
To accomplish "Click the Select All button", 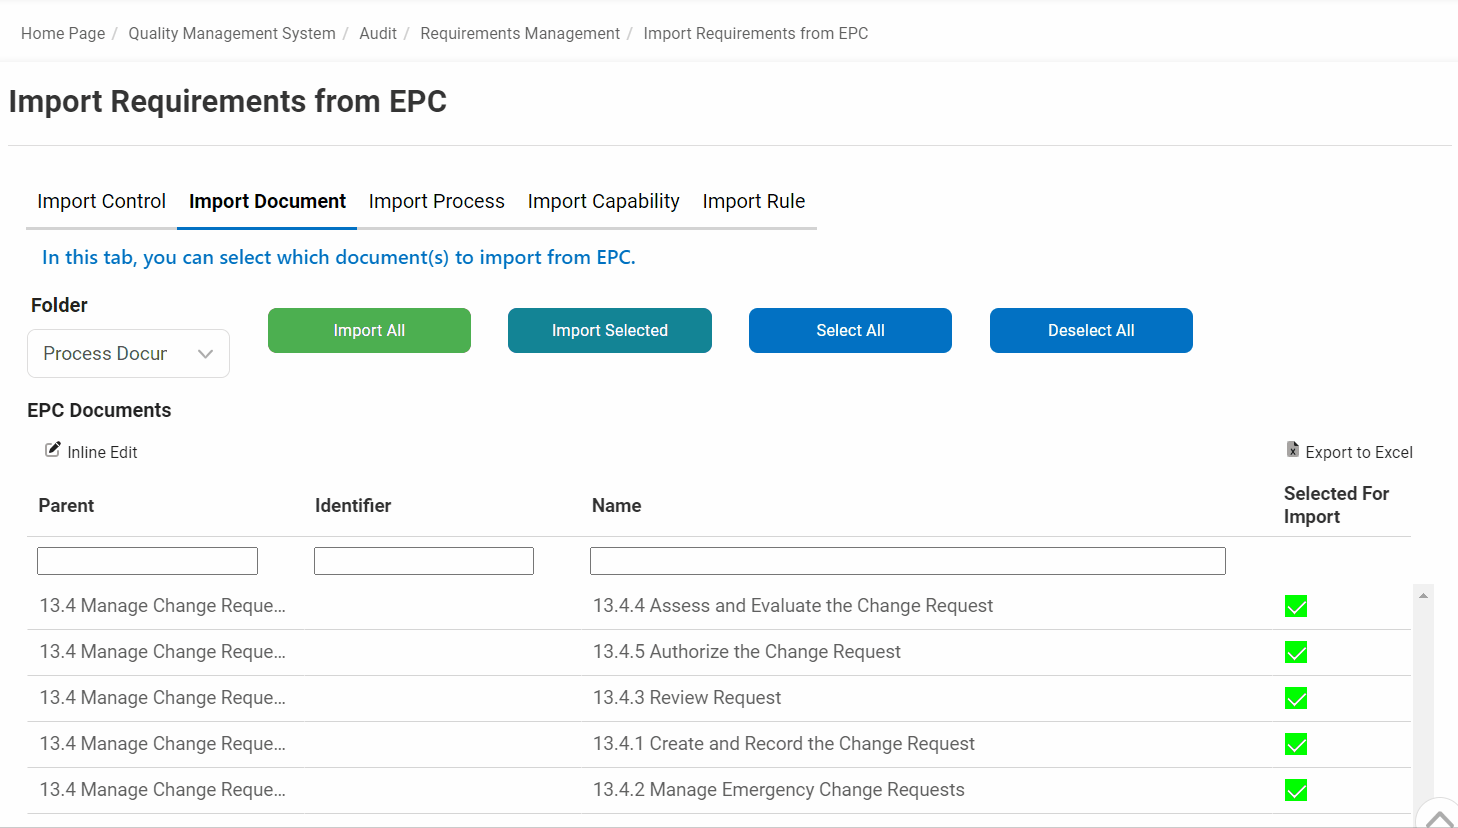I will [850, 331].
